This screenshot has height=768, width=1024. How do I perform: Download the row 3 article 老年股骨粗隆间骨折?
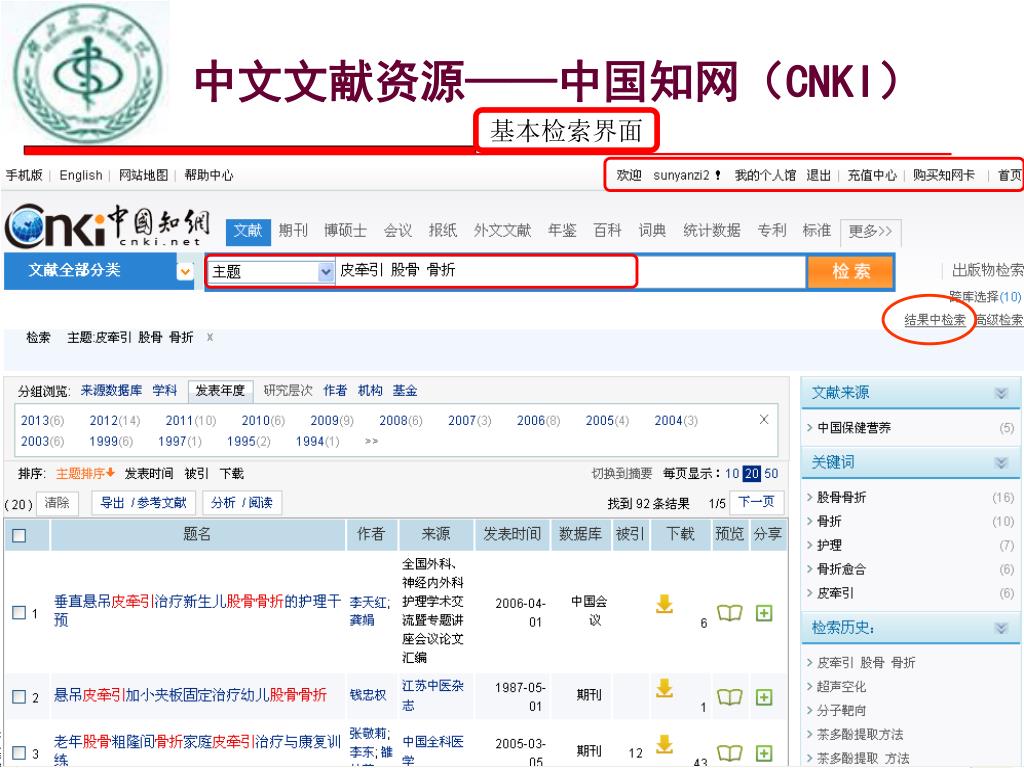(664, 744)
